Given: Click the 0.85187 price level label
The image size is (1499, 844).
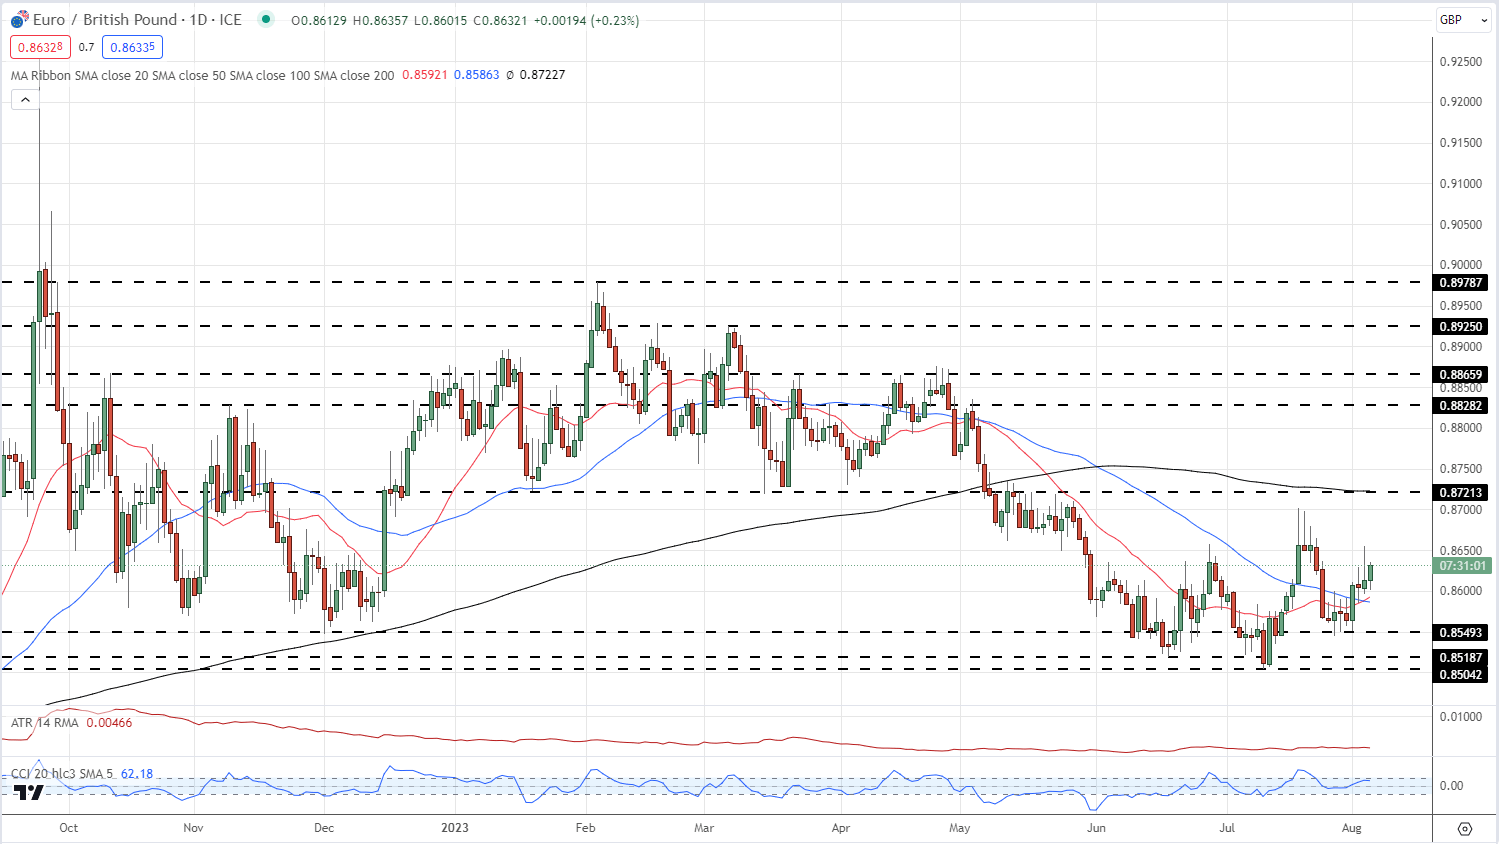Looking at the screenshot, I should click(1461, 658).
